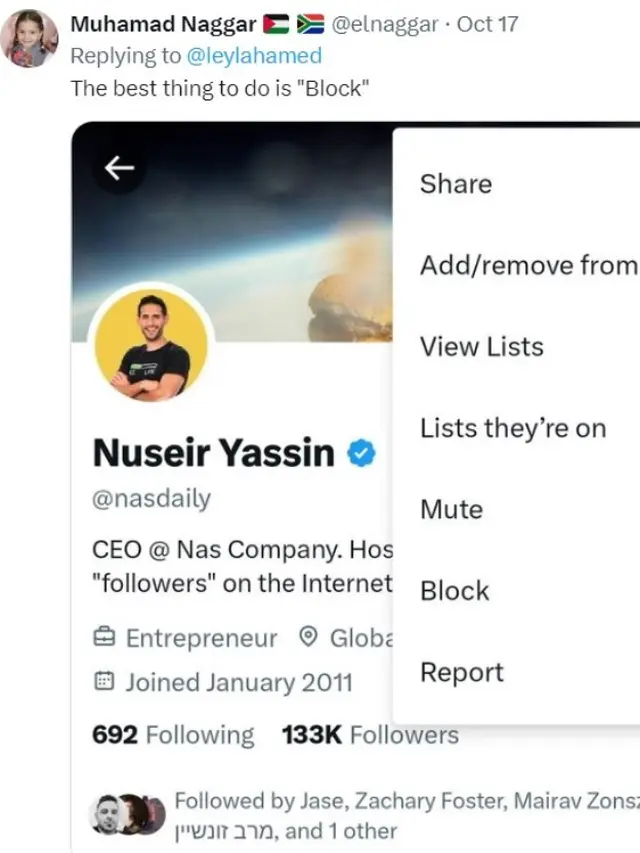View the 133K Followers list
640x853 pixels.
pyautogui.click(x=370, y=735)
